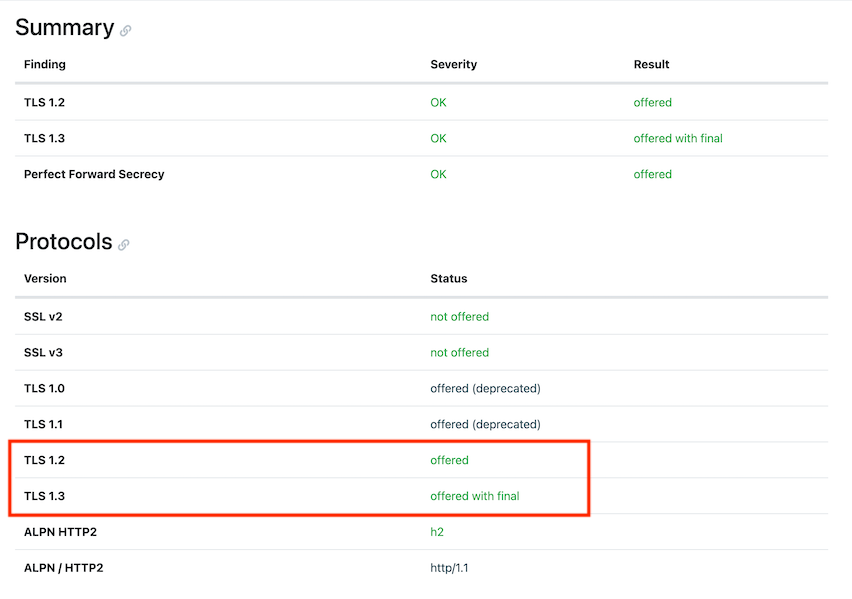Click 'not offered' status for SSL v2
The width and height of the screenshot is (852, 599).
[x=460, y=316]
